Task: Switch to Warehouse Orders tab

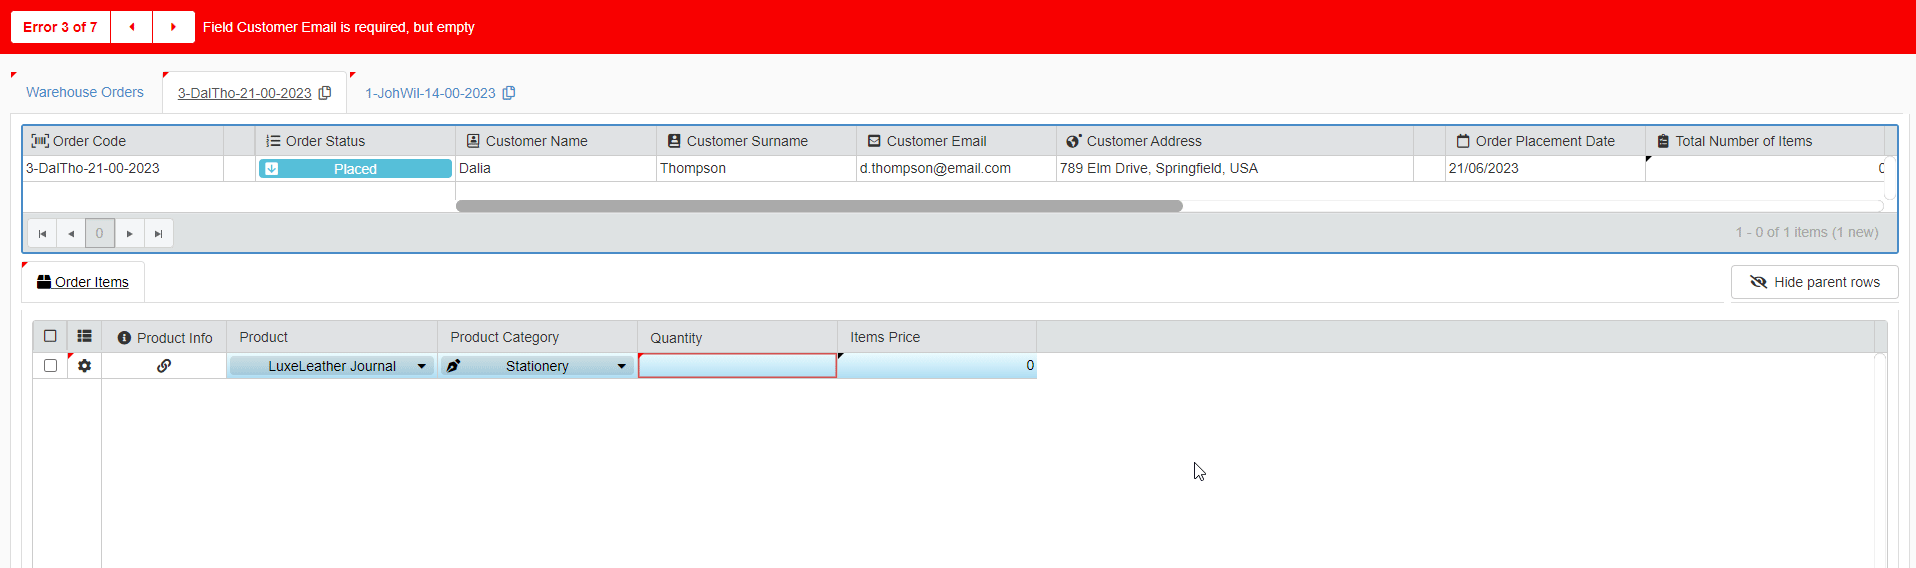Action: pos(85,92)
